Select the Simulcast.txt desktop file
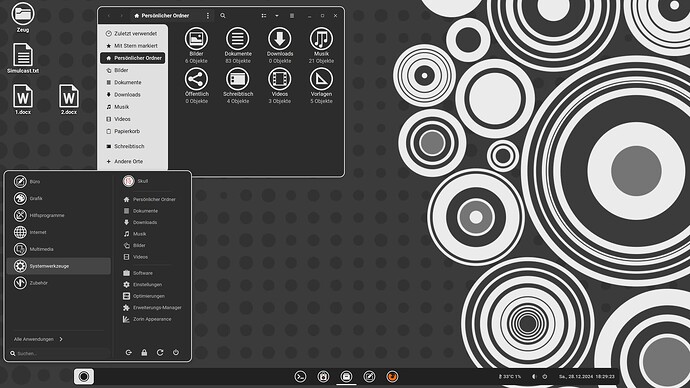The height and width of the screenshot is (388, 690). [23, 58]
